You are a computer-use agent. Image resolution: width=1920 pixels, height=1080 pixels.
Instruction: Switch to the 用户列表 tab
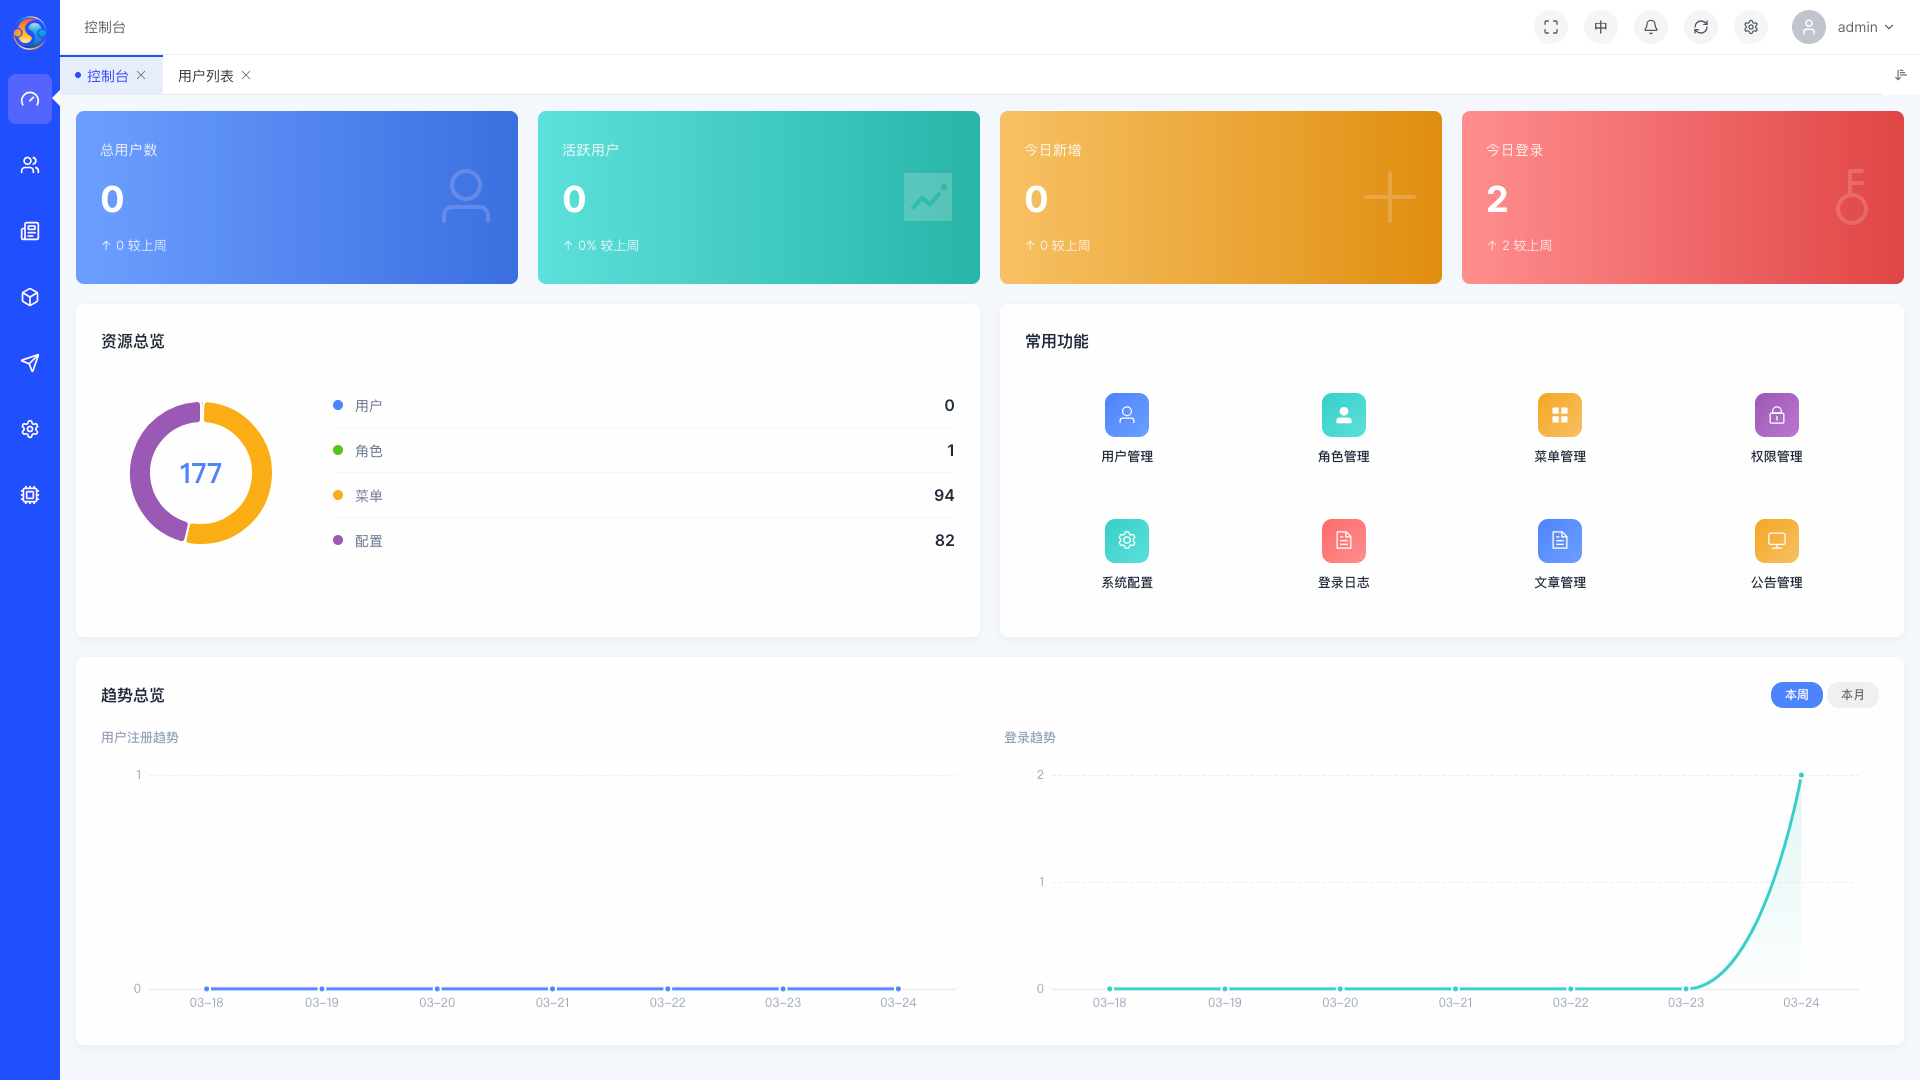[205, 76]
